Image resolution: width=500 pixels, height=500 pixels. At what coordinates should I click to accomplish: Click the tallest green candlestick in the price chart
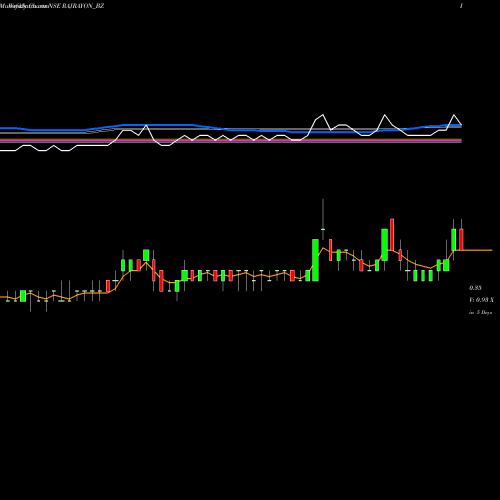(315, 260)
